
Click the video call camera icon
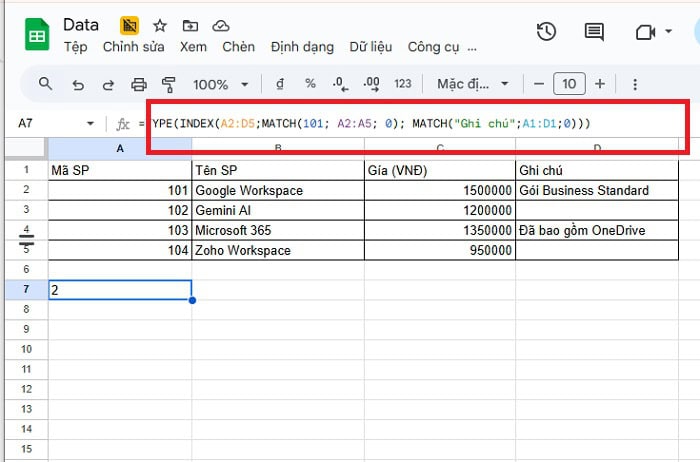tap(645, 32)
